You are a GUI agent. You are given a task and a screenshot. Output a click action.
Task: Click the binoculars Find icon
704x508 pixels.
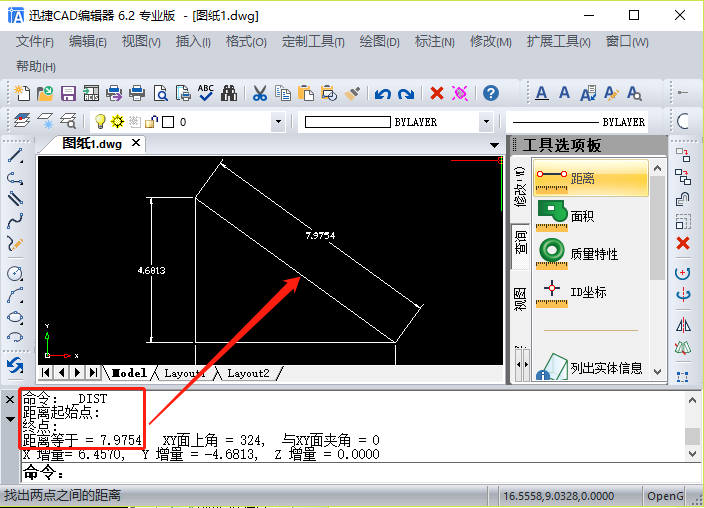coord(229,93)
